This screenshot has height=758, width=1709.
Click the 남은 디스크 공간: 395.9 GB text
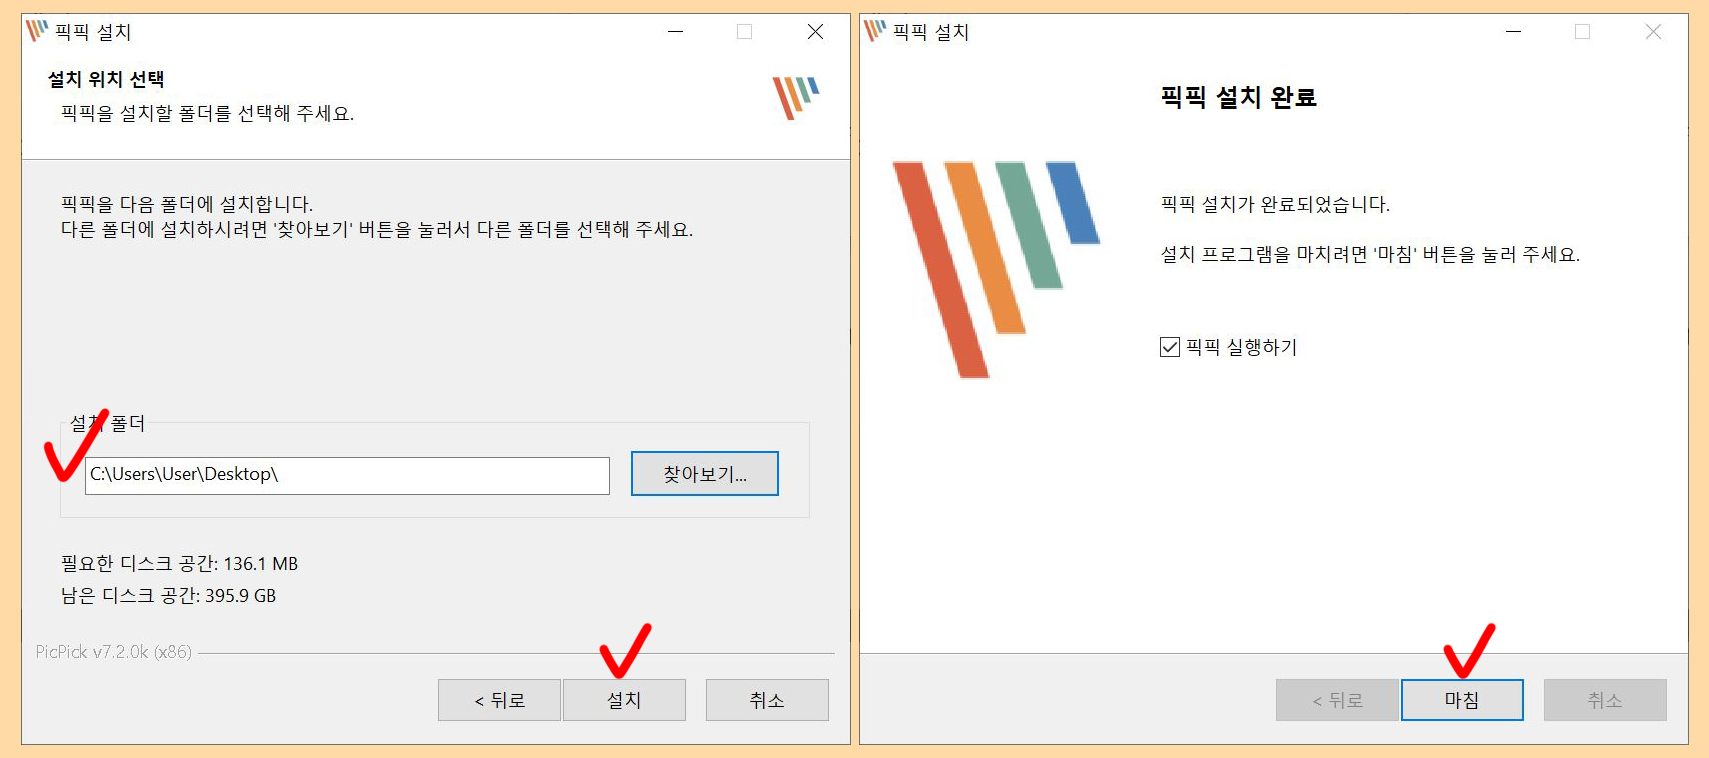coord(168,596)
